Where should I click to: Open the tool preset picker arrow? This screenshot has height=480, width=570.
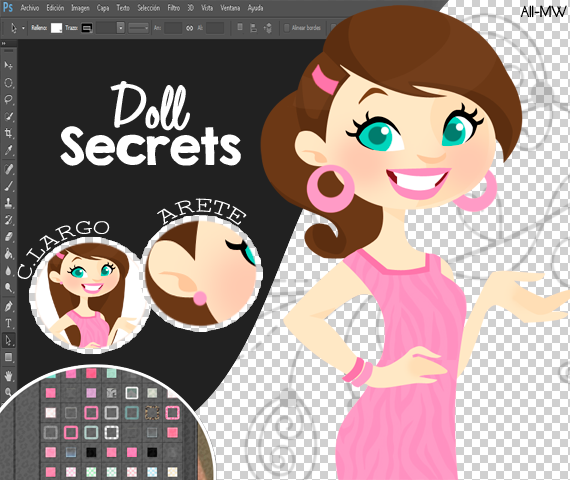point(23,28)
